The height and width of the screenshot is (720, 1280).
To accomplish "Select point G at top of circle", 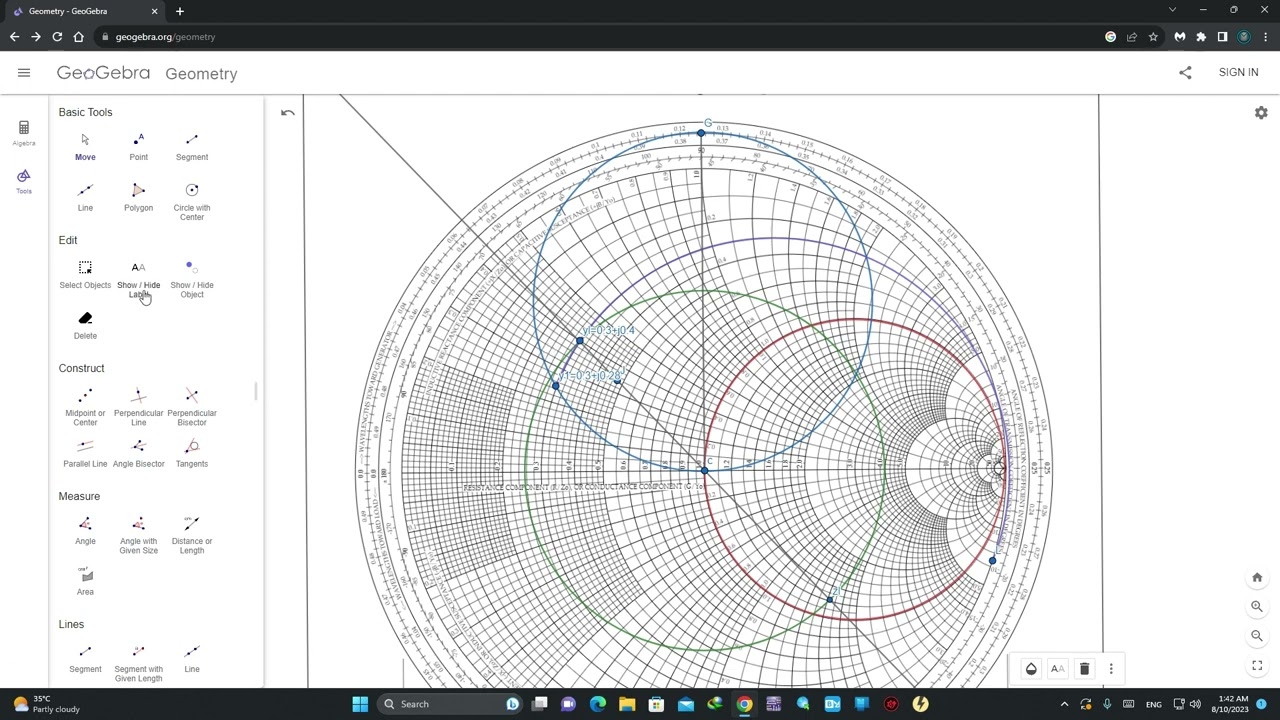I will coord(701,133).
